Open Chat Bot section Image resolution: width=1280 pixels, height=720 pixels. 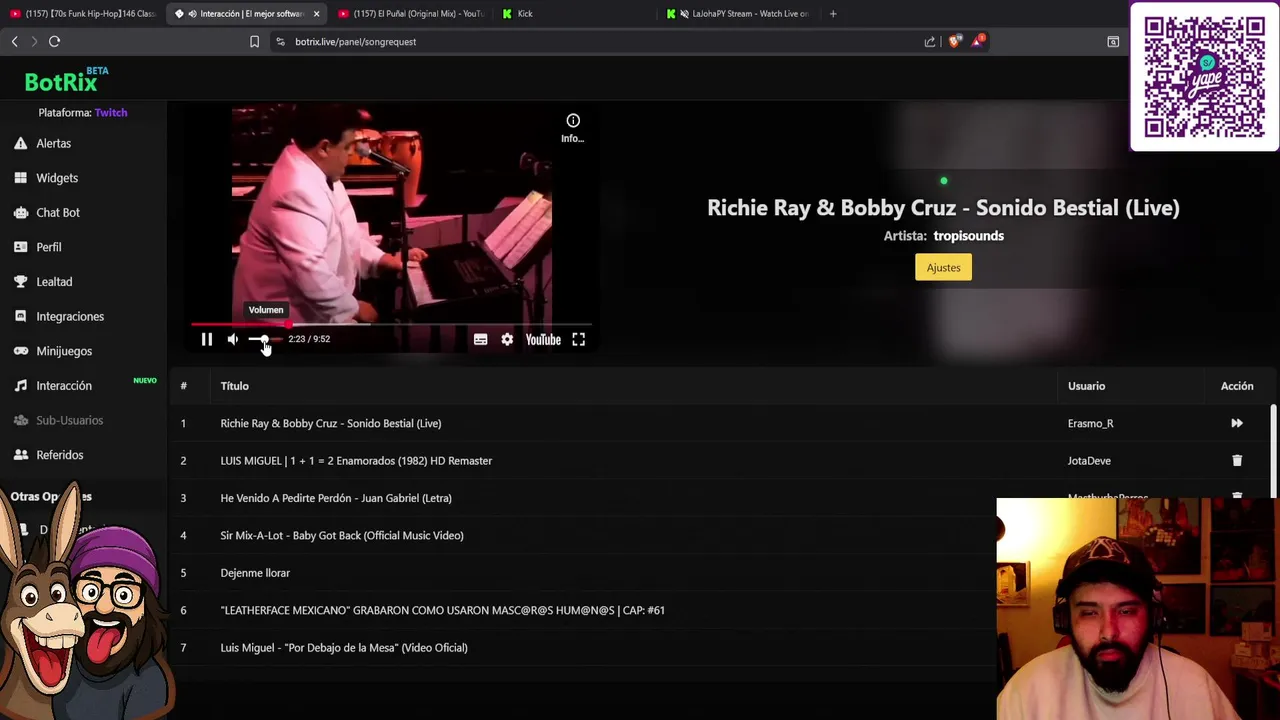point(58,212)
